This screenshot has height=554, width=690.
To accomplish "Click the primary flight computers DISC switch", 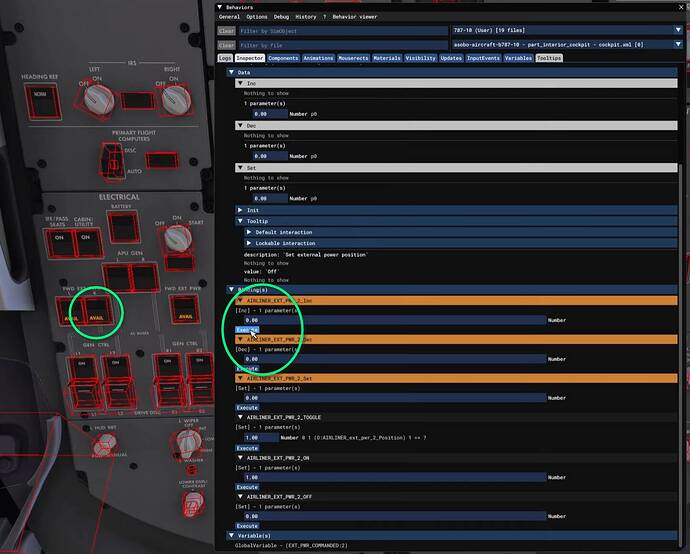I will point(112,161).
